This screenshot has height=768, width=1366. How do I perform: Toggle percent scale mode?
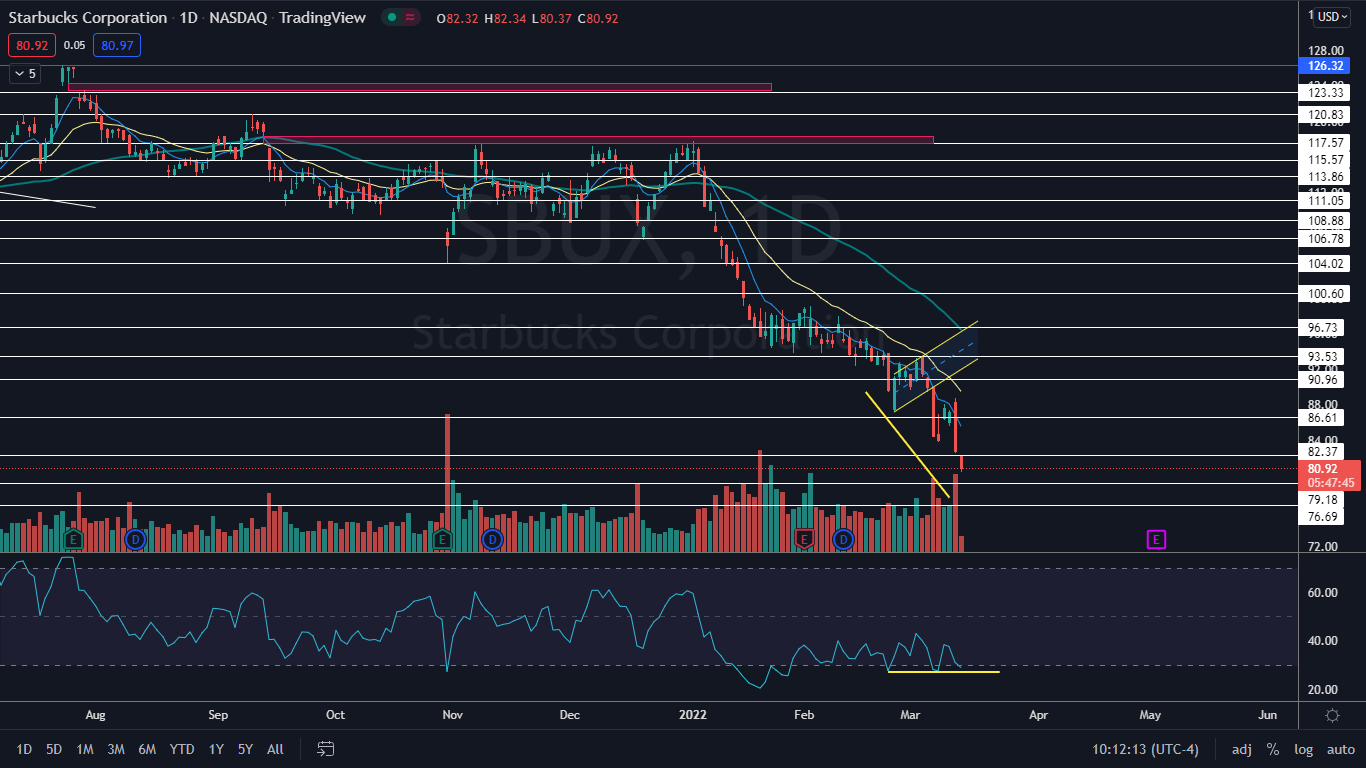1273,749
